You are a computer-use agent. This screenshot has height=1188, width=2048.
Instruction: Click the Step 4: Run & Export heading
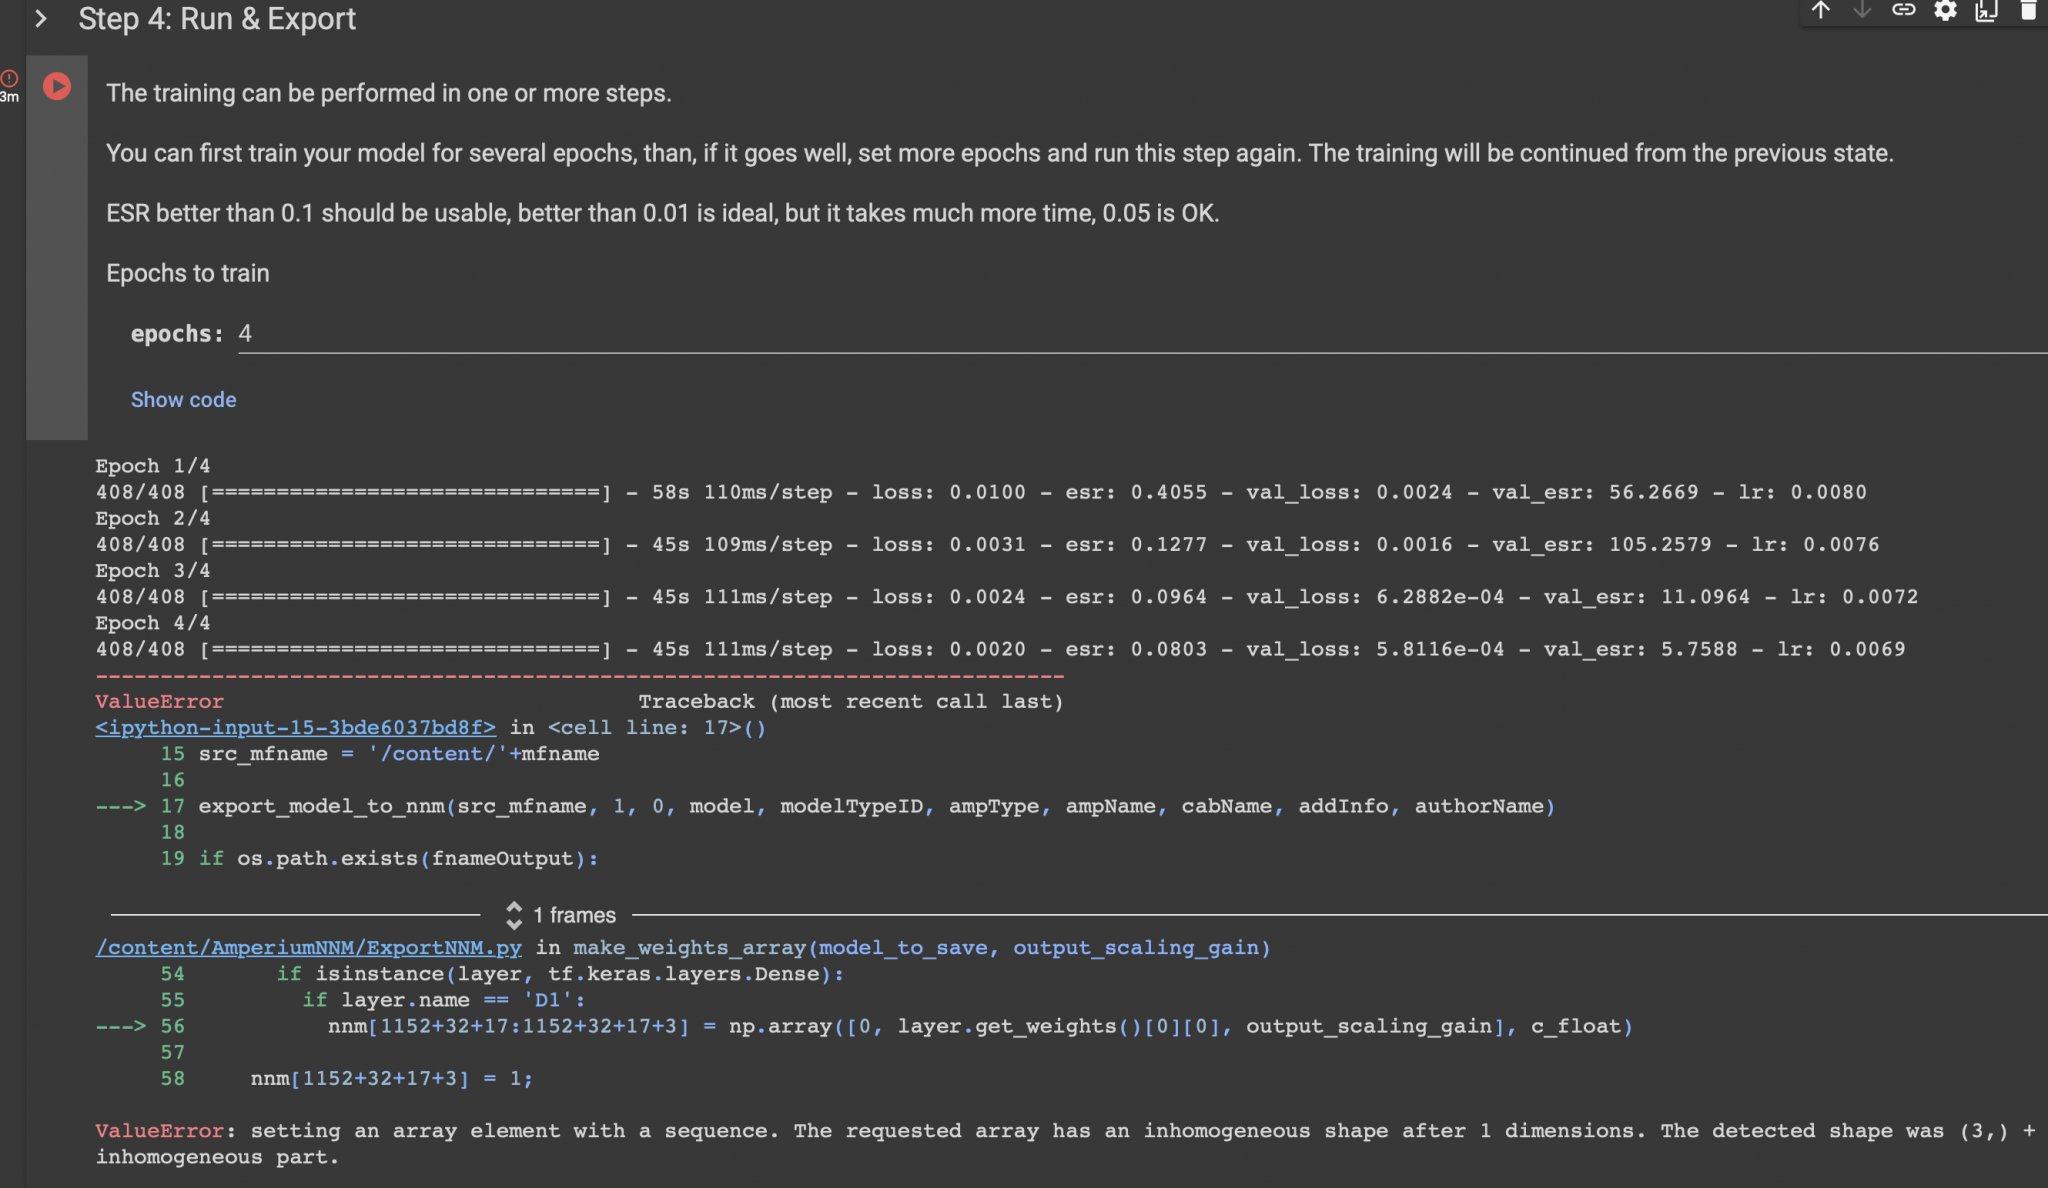coord(217,19)
